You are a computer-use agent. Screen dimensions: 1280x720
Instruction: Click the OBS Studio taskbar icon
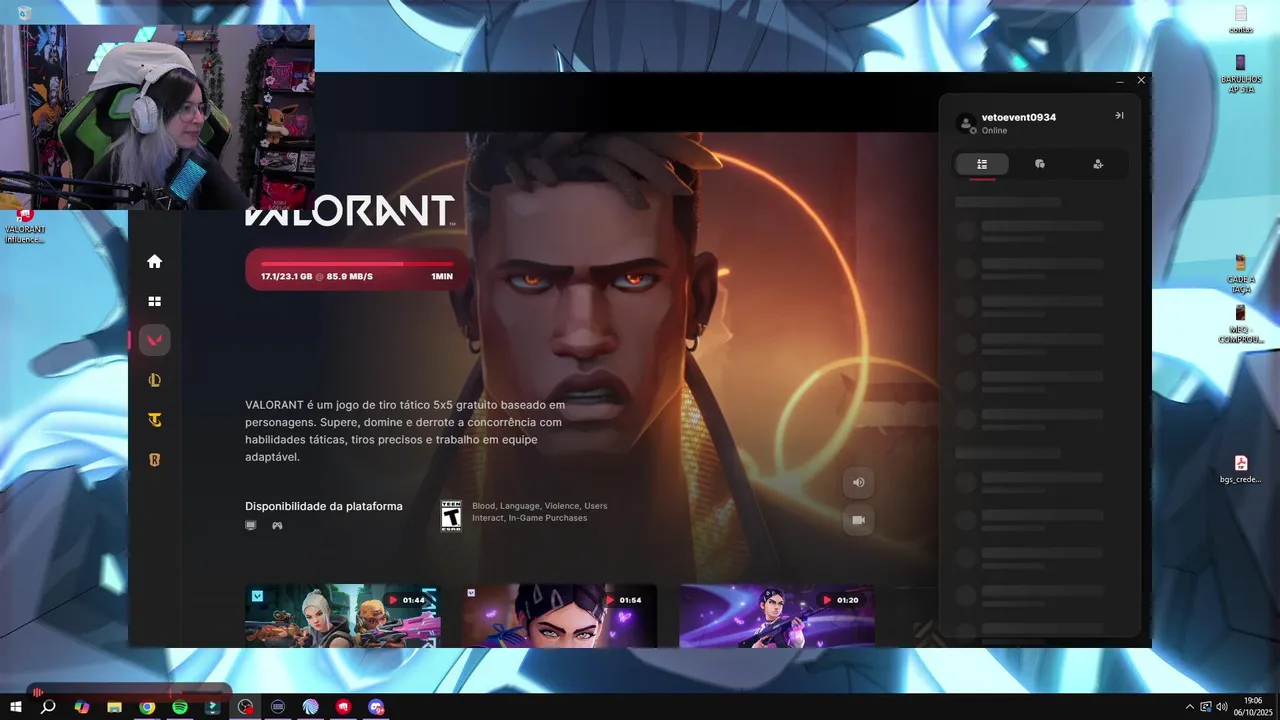point(245,707)
